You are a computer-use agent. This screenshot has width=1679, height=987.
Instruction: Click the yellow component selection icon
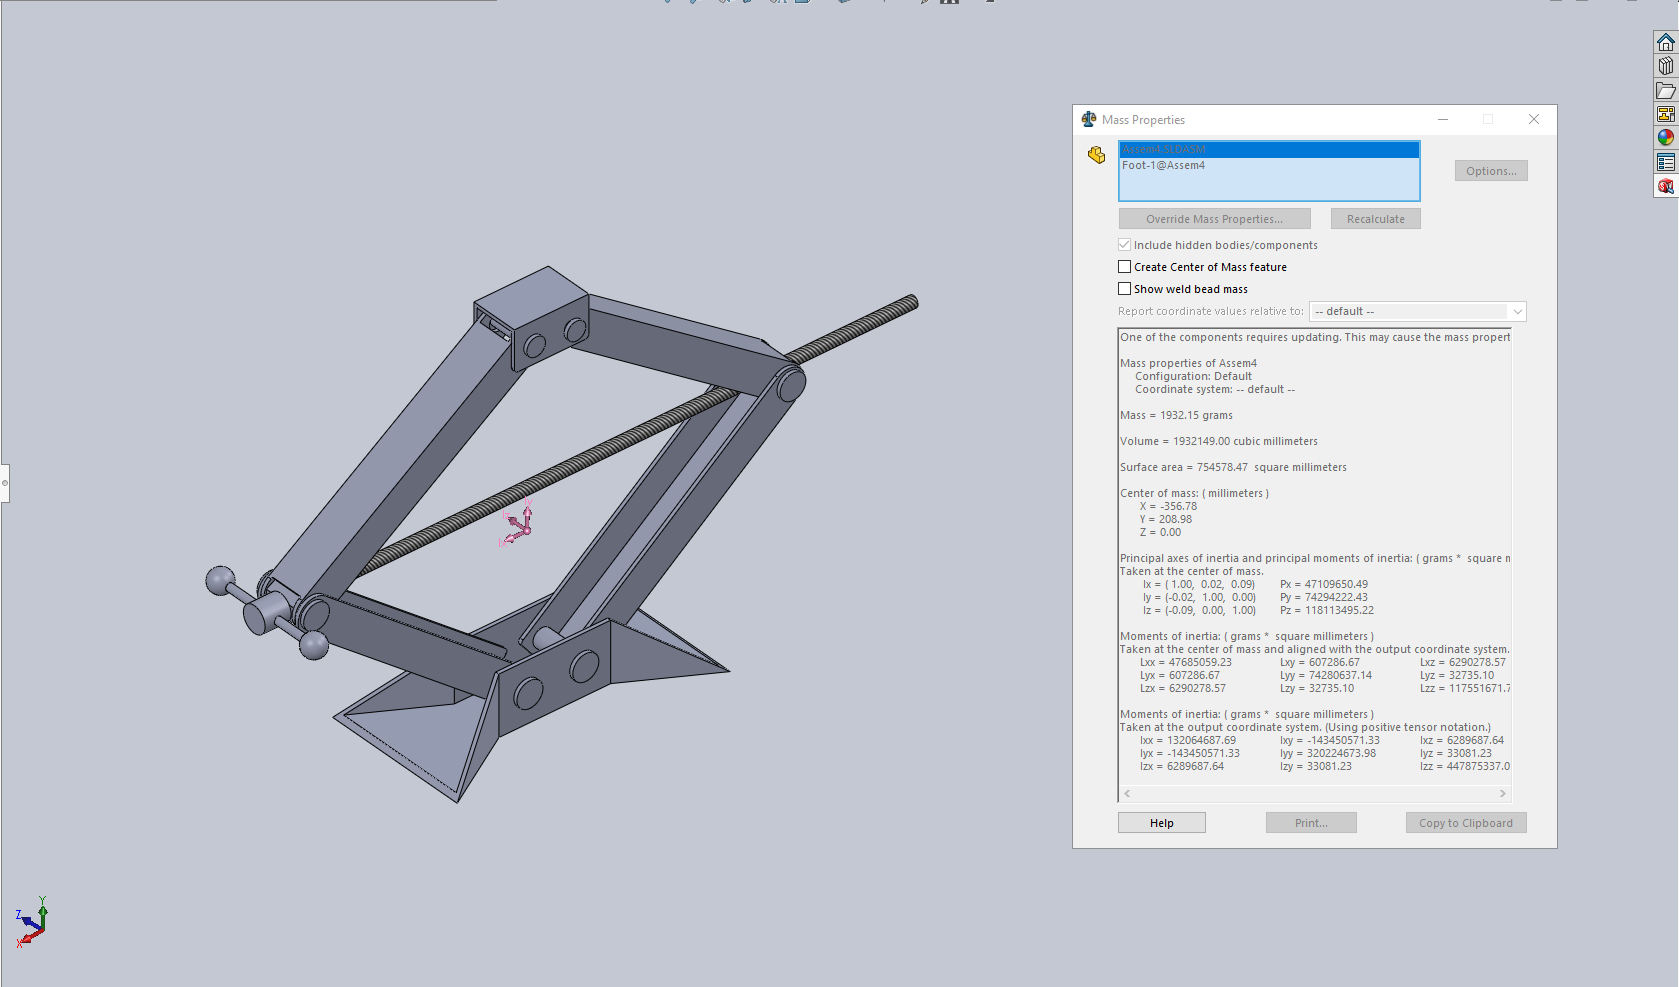pyautogui.click(x=1097, y=155)
